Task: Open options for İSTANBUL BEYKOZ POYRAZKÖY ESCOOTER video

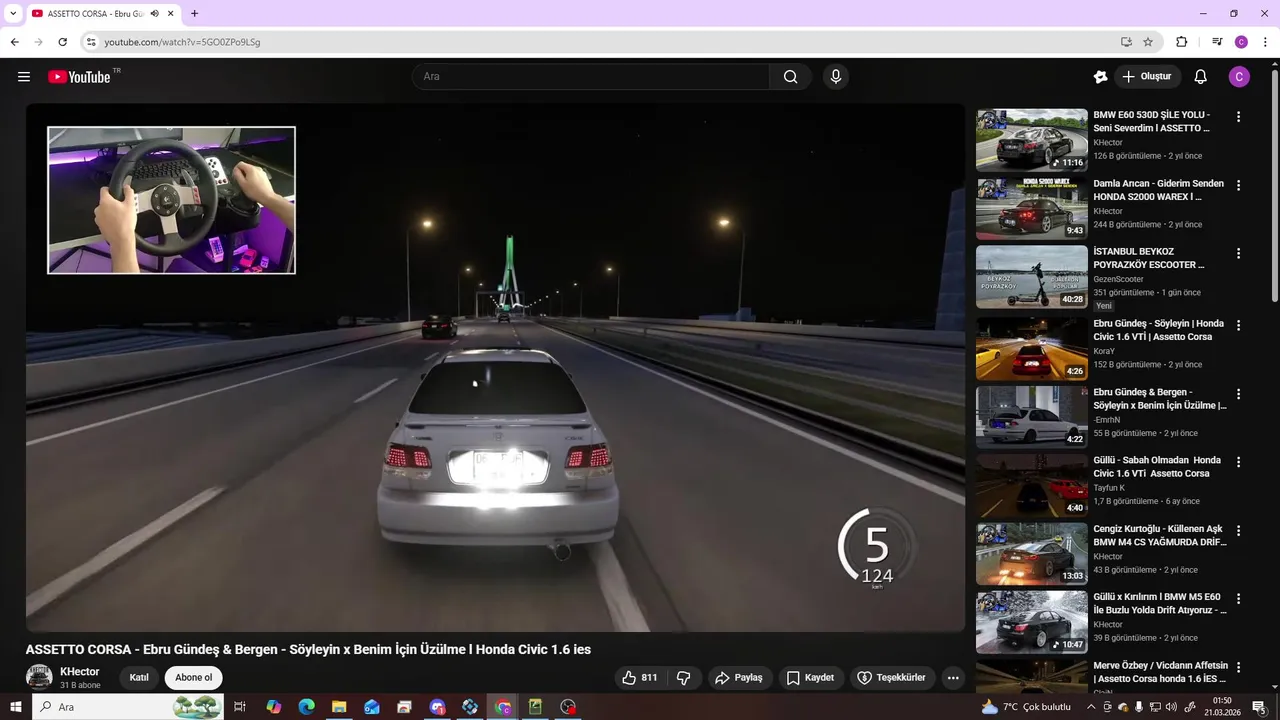Action: tap(1238, 254)
